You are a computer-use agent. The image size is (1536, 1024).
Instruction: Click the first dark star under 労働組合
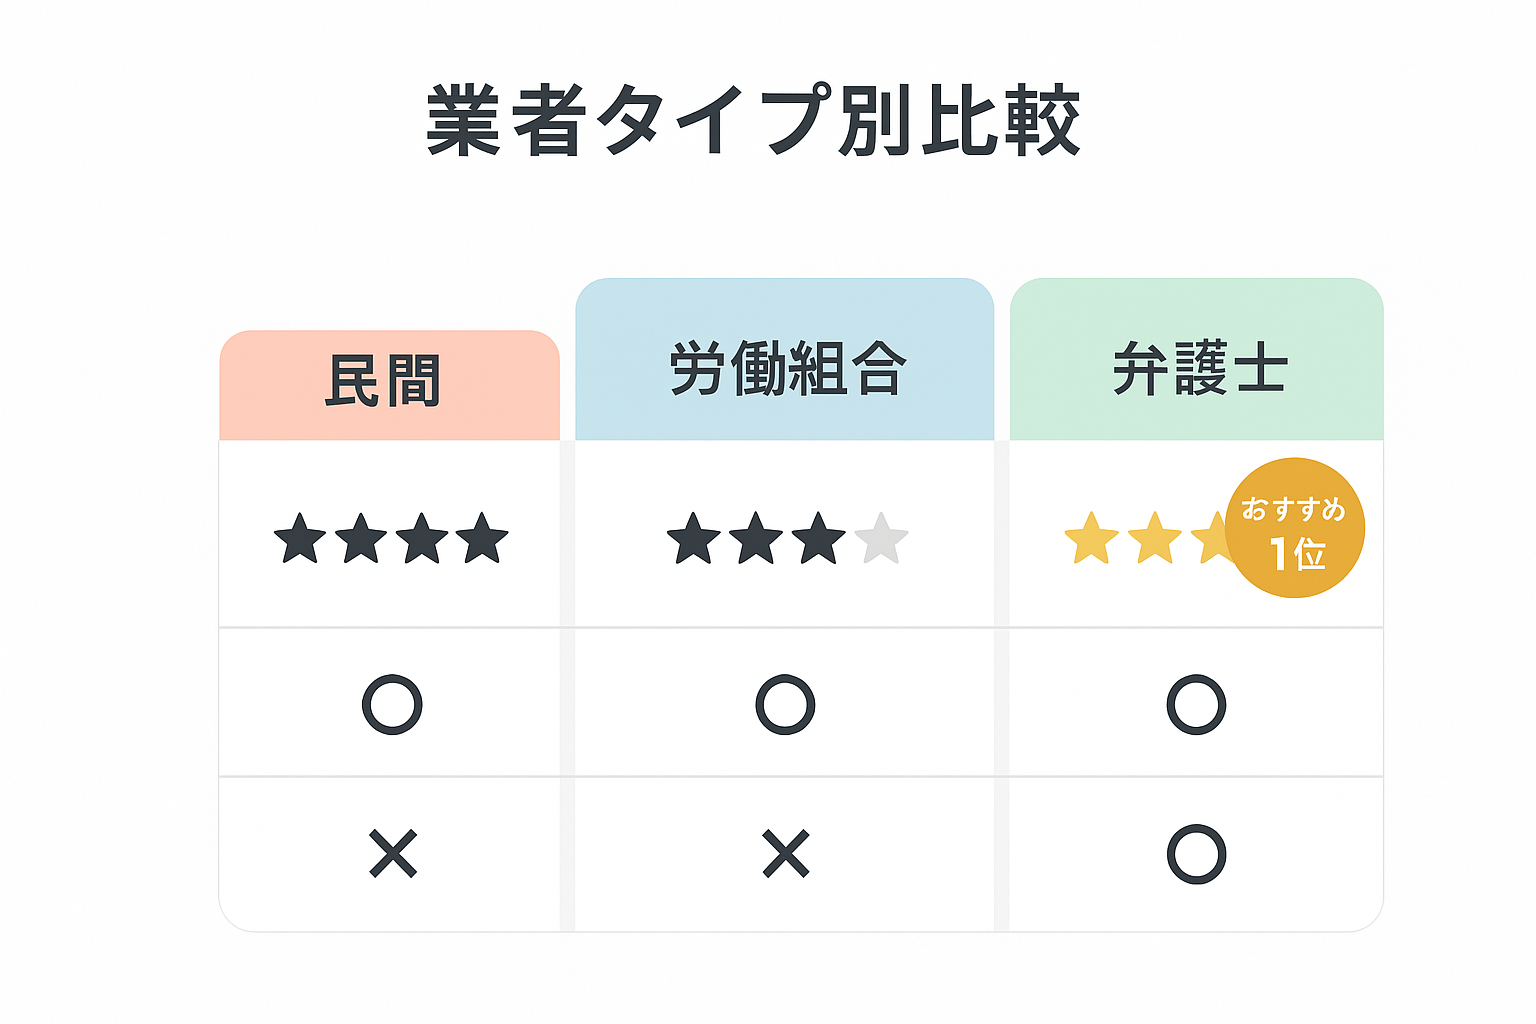[694, 539]
